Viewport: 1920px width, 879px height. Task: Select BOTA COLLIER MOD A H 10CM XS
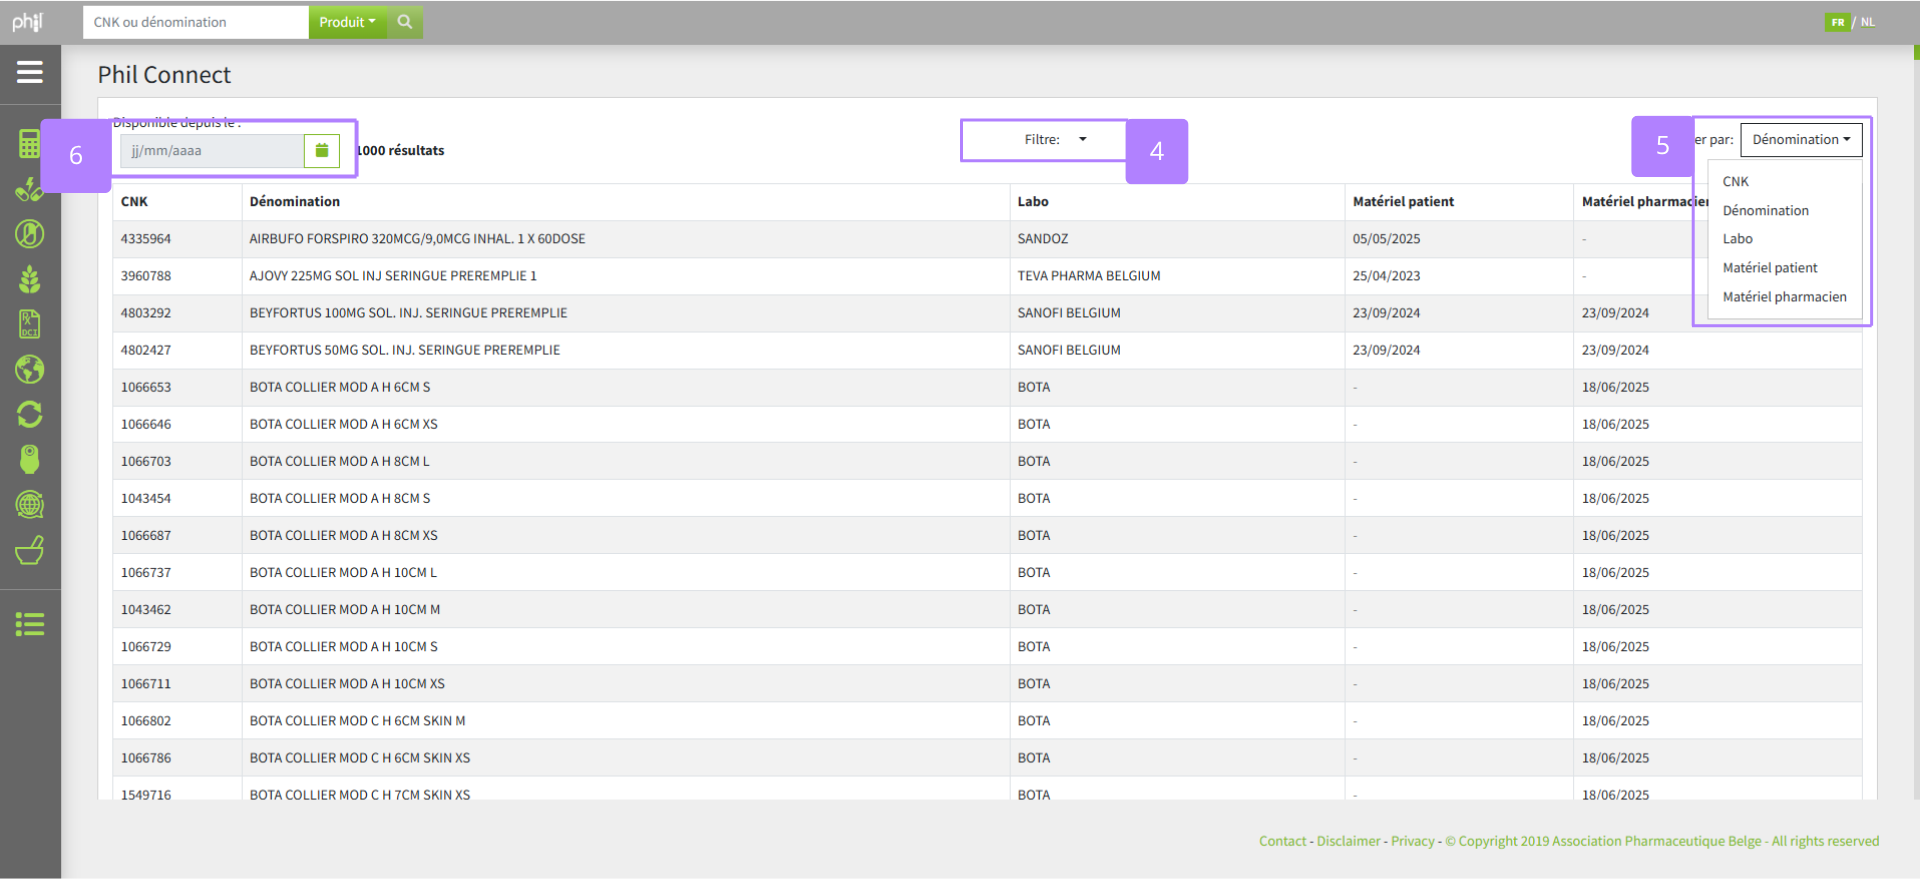(x=347, y=683)
